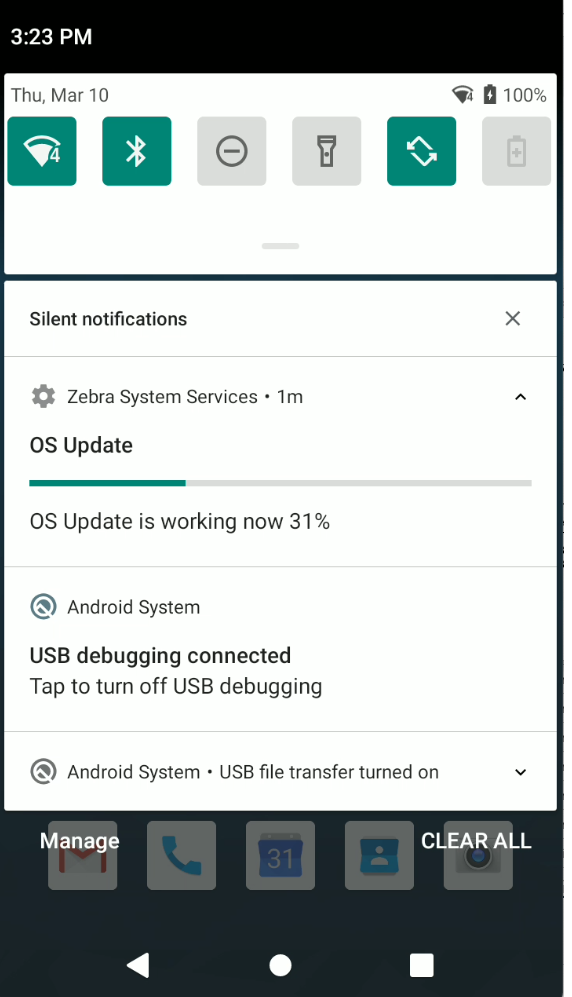Enable Do Not Disturb tile
Screen dimensions: 572x997
tap(231, 151)
